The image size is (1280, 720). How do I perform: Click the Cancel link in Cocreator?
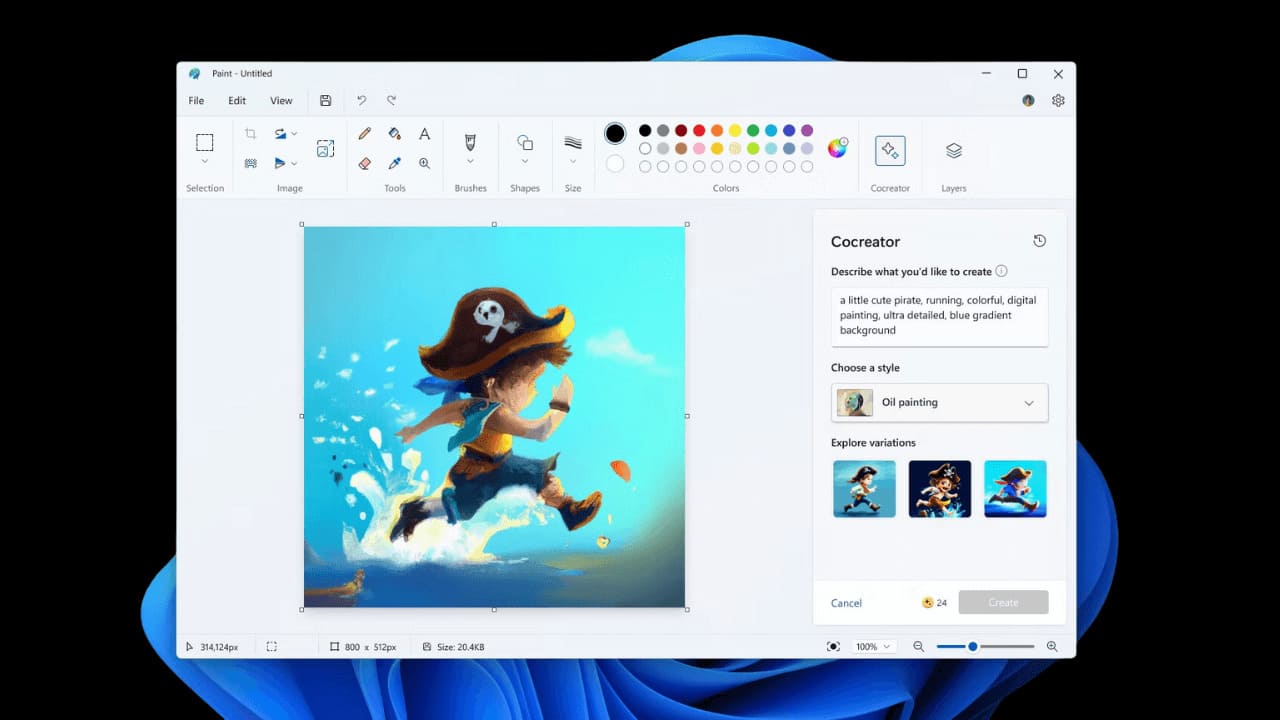(845, 603)
